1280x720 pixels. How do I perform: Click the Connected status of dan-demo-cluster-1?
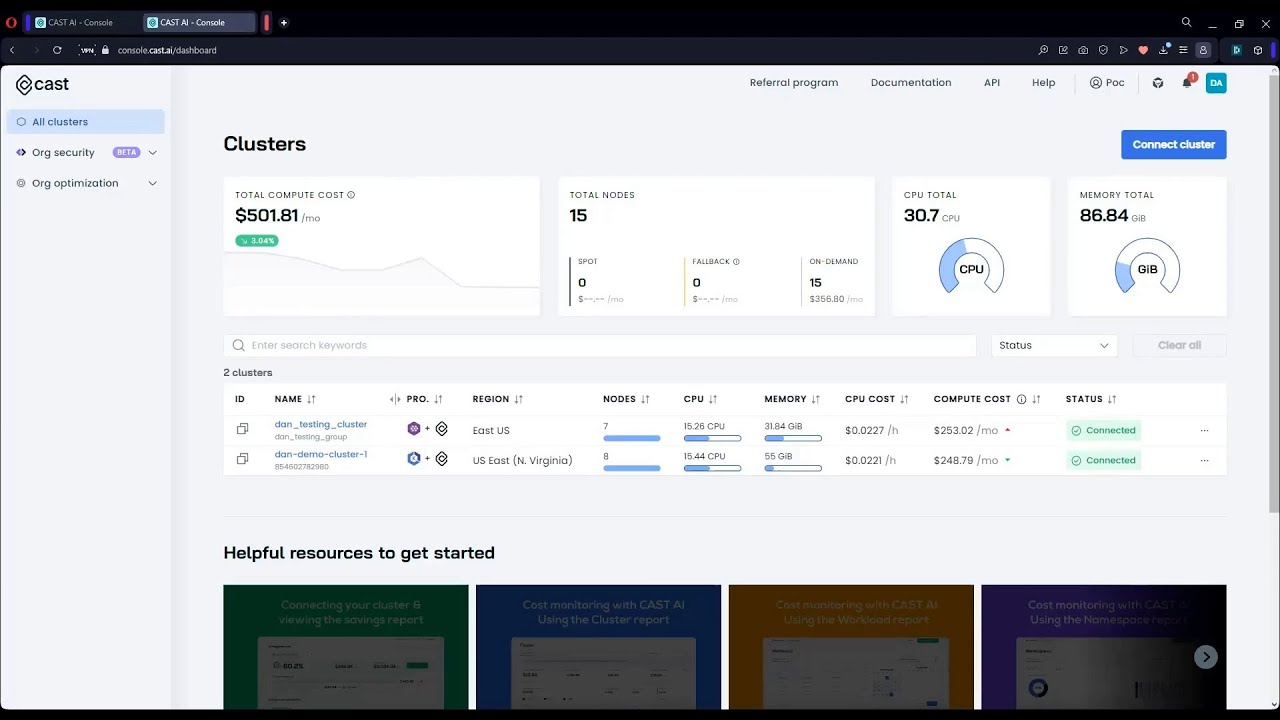click(x=1104, y=460)
